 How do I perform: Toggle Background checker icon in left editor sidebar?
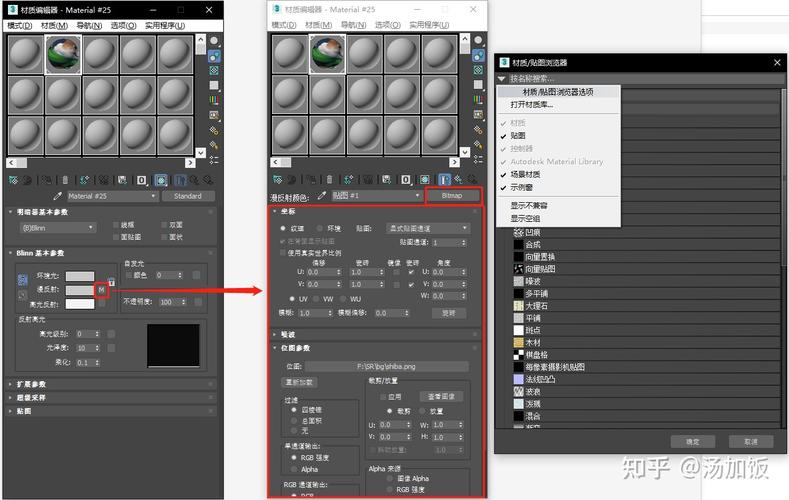tap(214, 70)
